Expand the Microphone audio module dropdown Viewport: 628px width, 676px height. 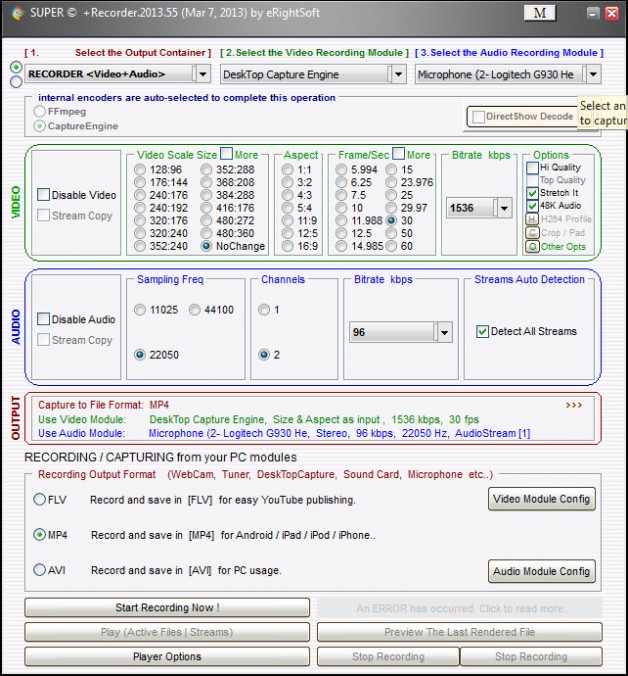pyautogui.click(x=593, y=74)
